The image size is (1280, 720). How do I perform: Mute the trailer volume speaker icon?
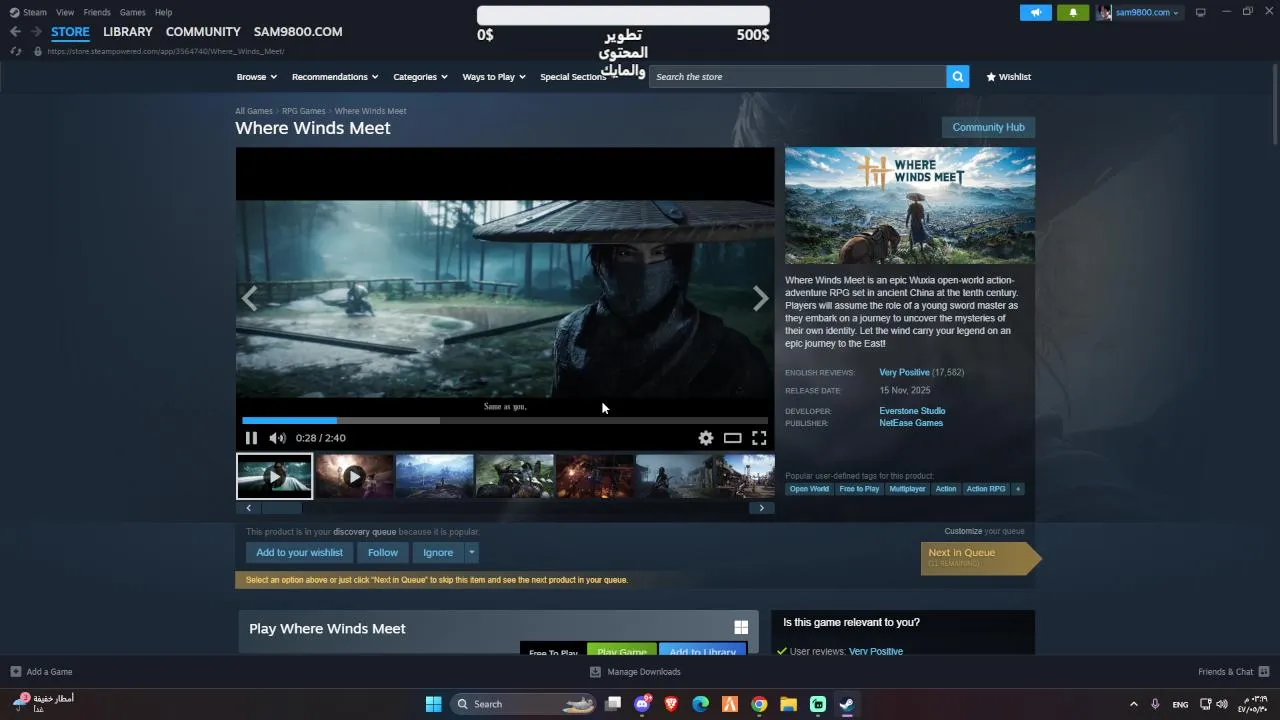(277, 438)
